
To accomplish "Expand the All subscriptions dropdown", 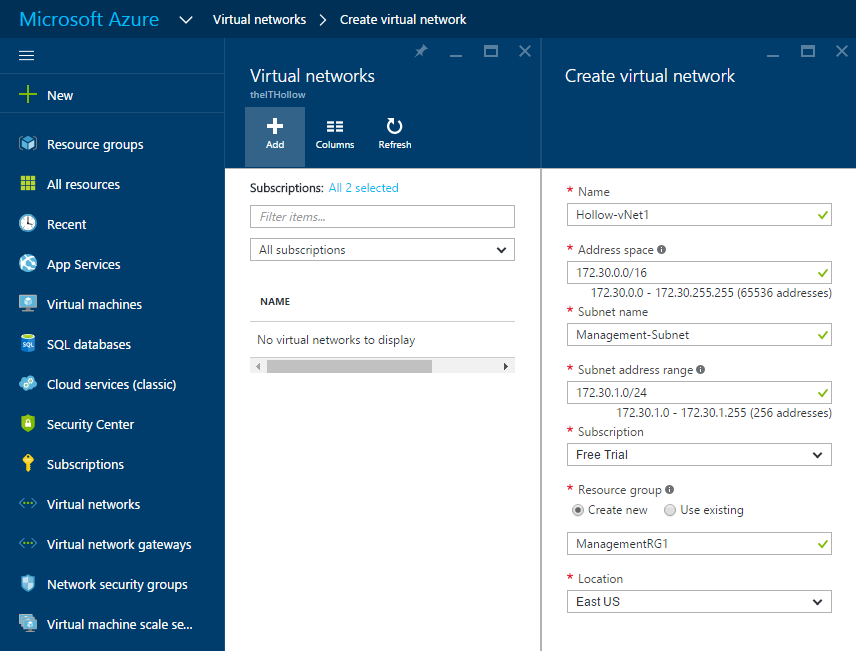I will [x=382, y=250].
